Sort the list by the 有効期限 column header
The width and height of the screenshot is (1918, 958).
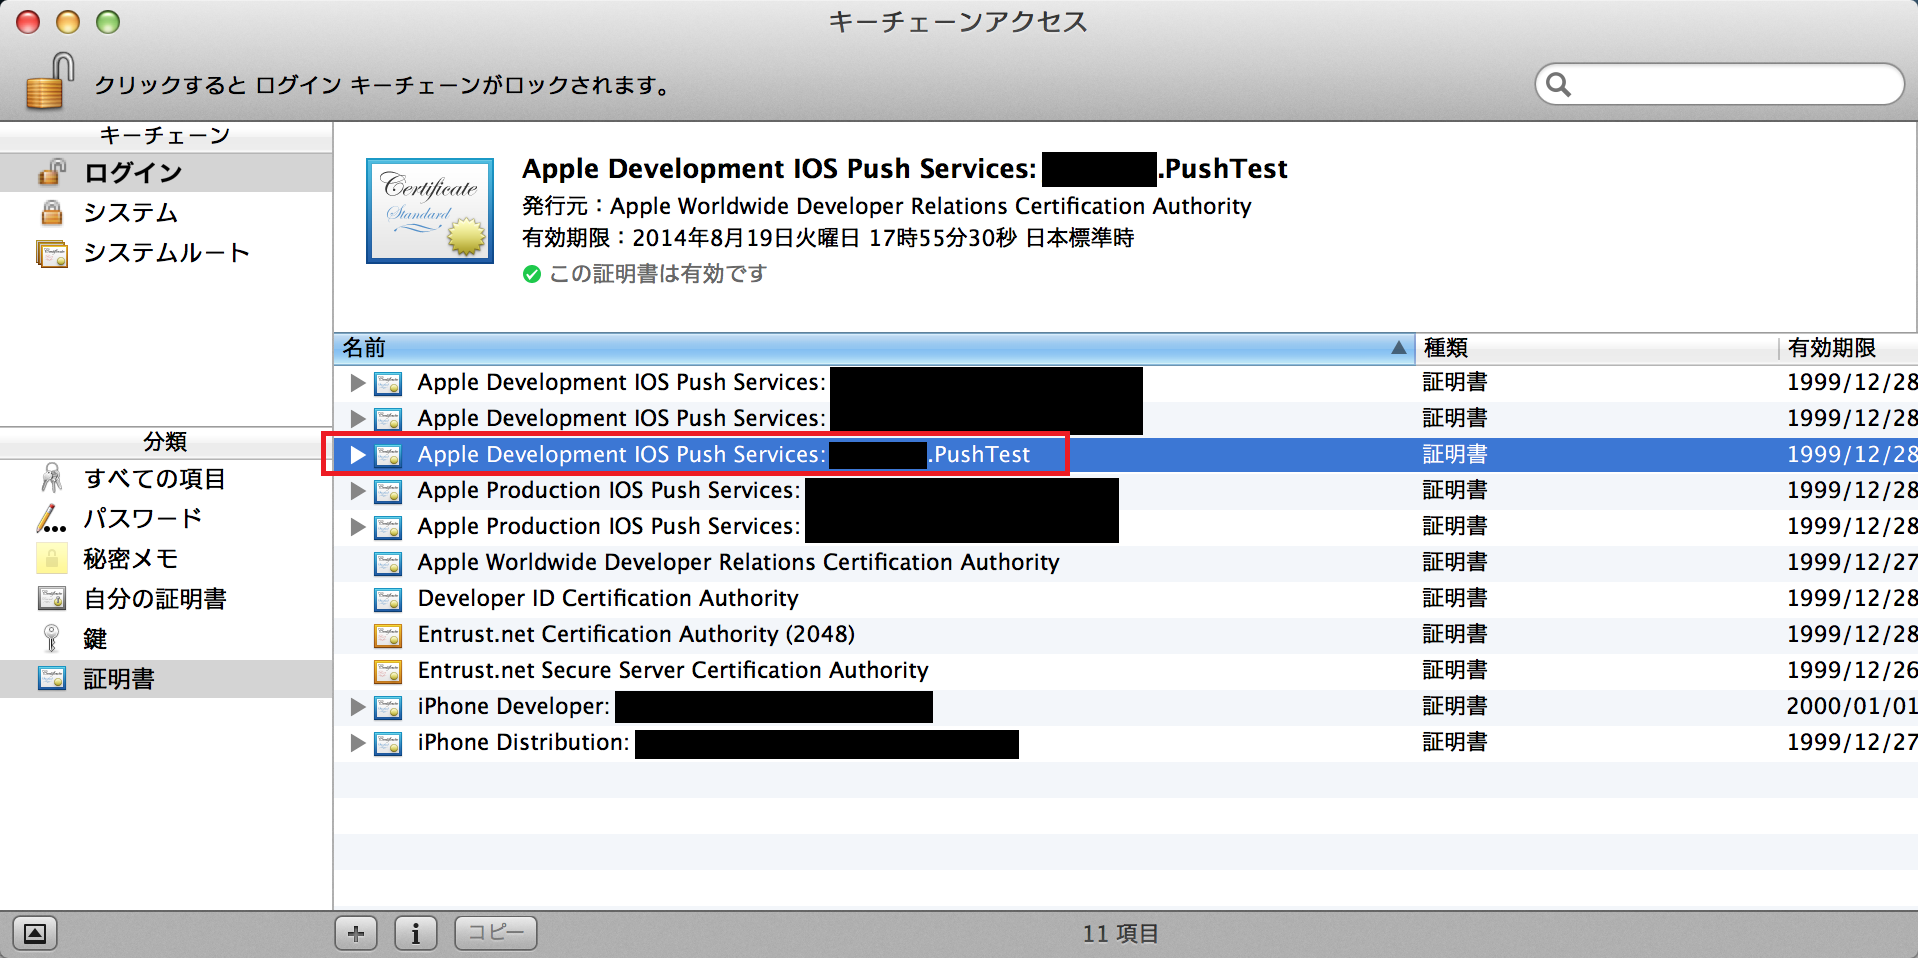tap(1848, 348)
